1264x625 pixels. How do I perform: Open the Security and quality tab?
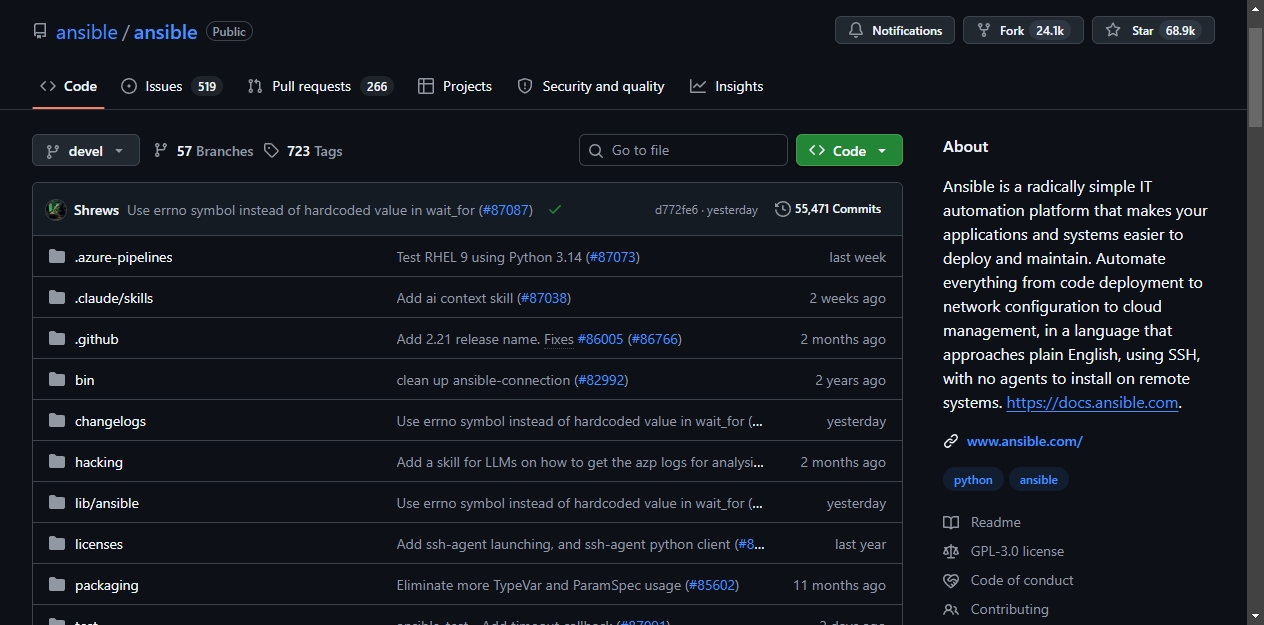(x=591, y=86)
